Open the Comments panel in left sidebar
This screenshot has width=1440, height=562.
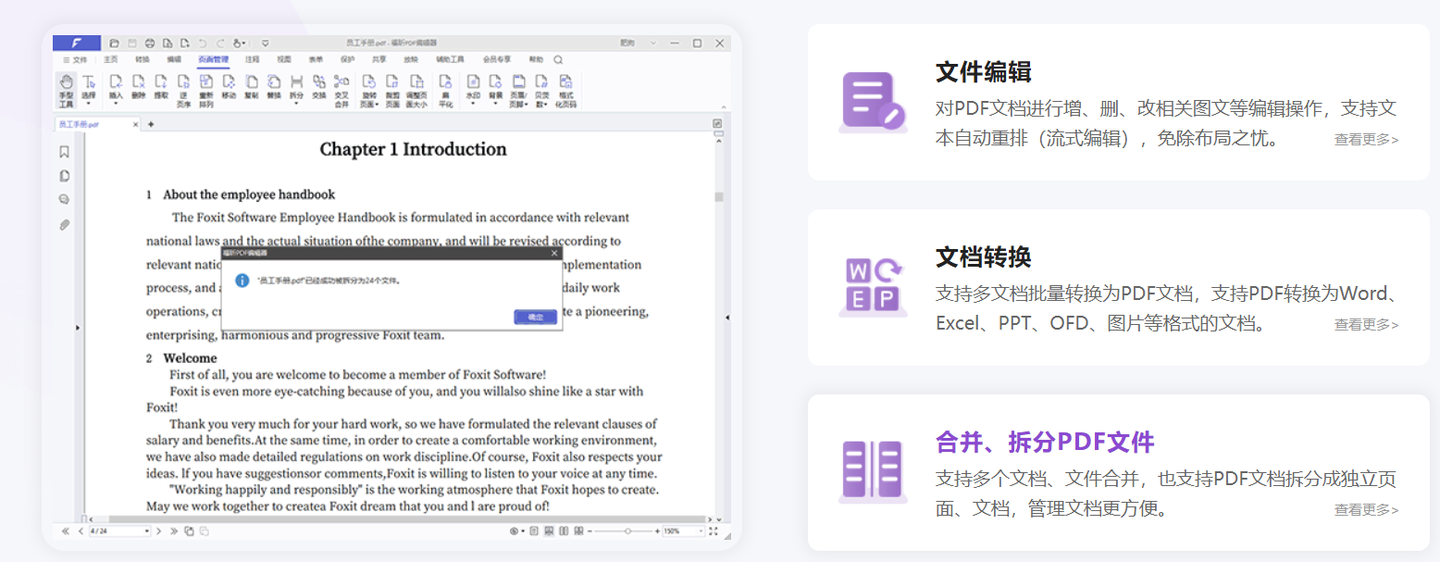coord(64,200)
